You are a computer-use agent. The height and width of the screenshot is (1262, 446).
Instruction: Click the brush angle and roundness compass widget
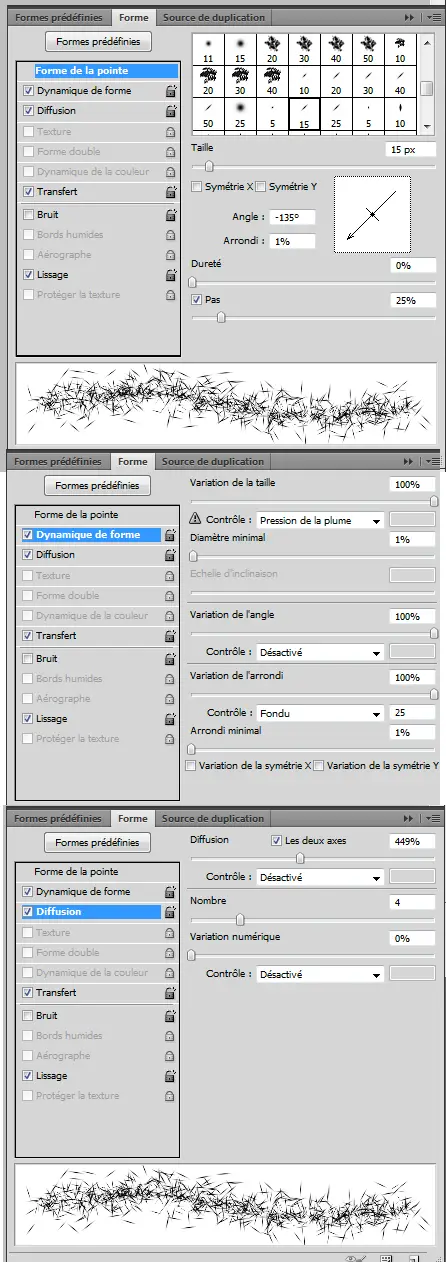[x=372, y=214]
